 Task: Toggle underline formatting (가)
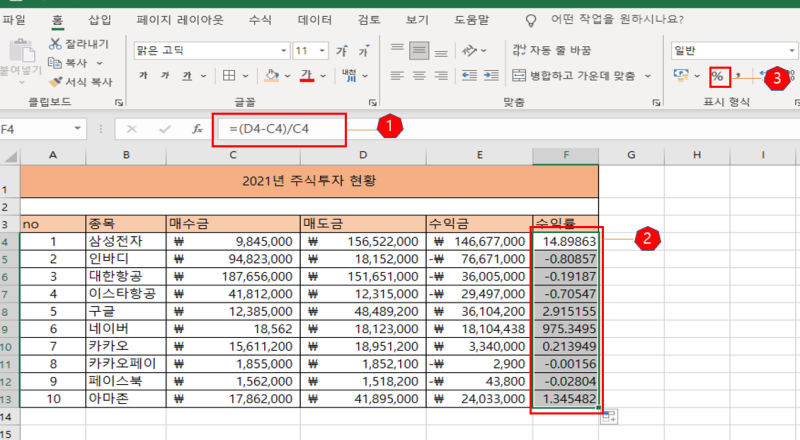click(x=187, y=76)
